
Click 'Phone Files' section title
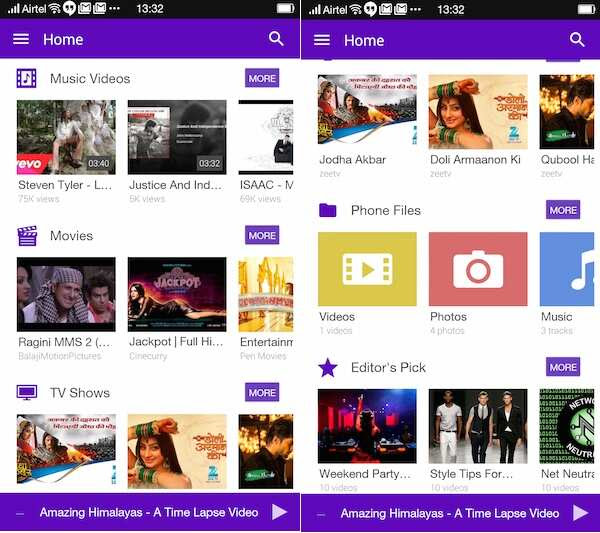click(386, 210)
